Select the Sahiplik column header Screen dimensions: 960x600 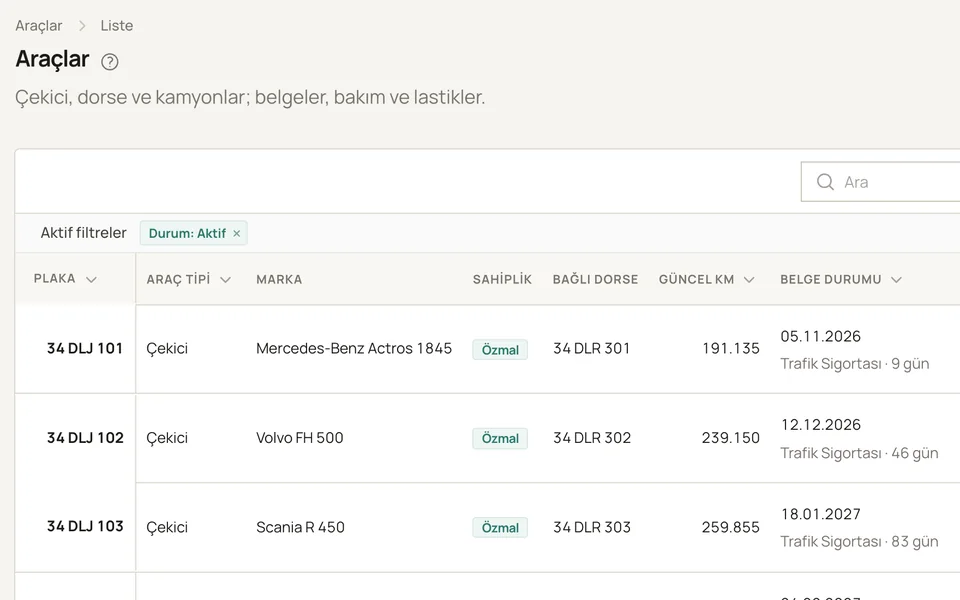(502, 280)
